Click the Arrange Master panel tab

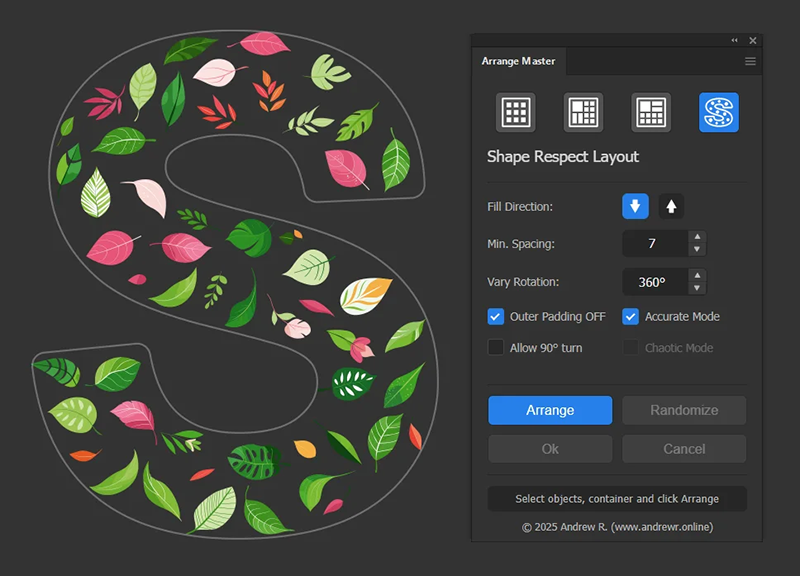click(x=519, y=62)
